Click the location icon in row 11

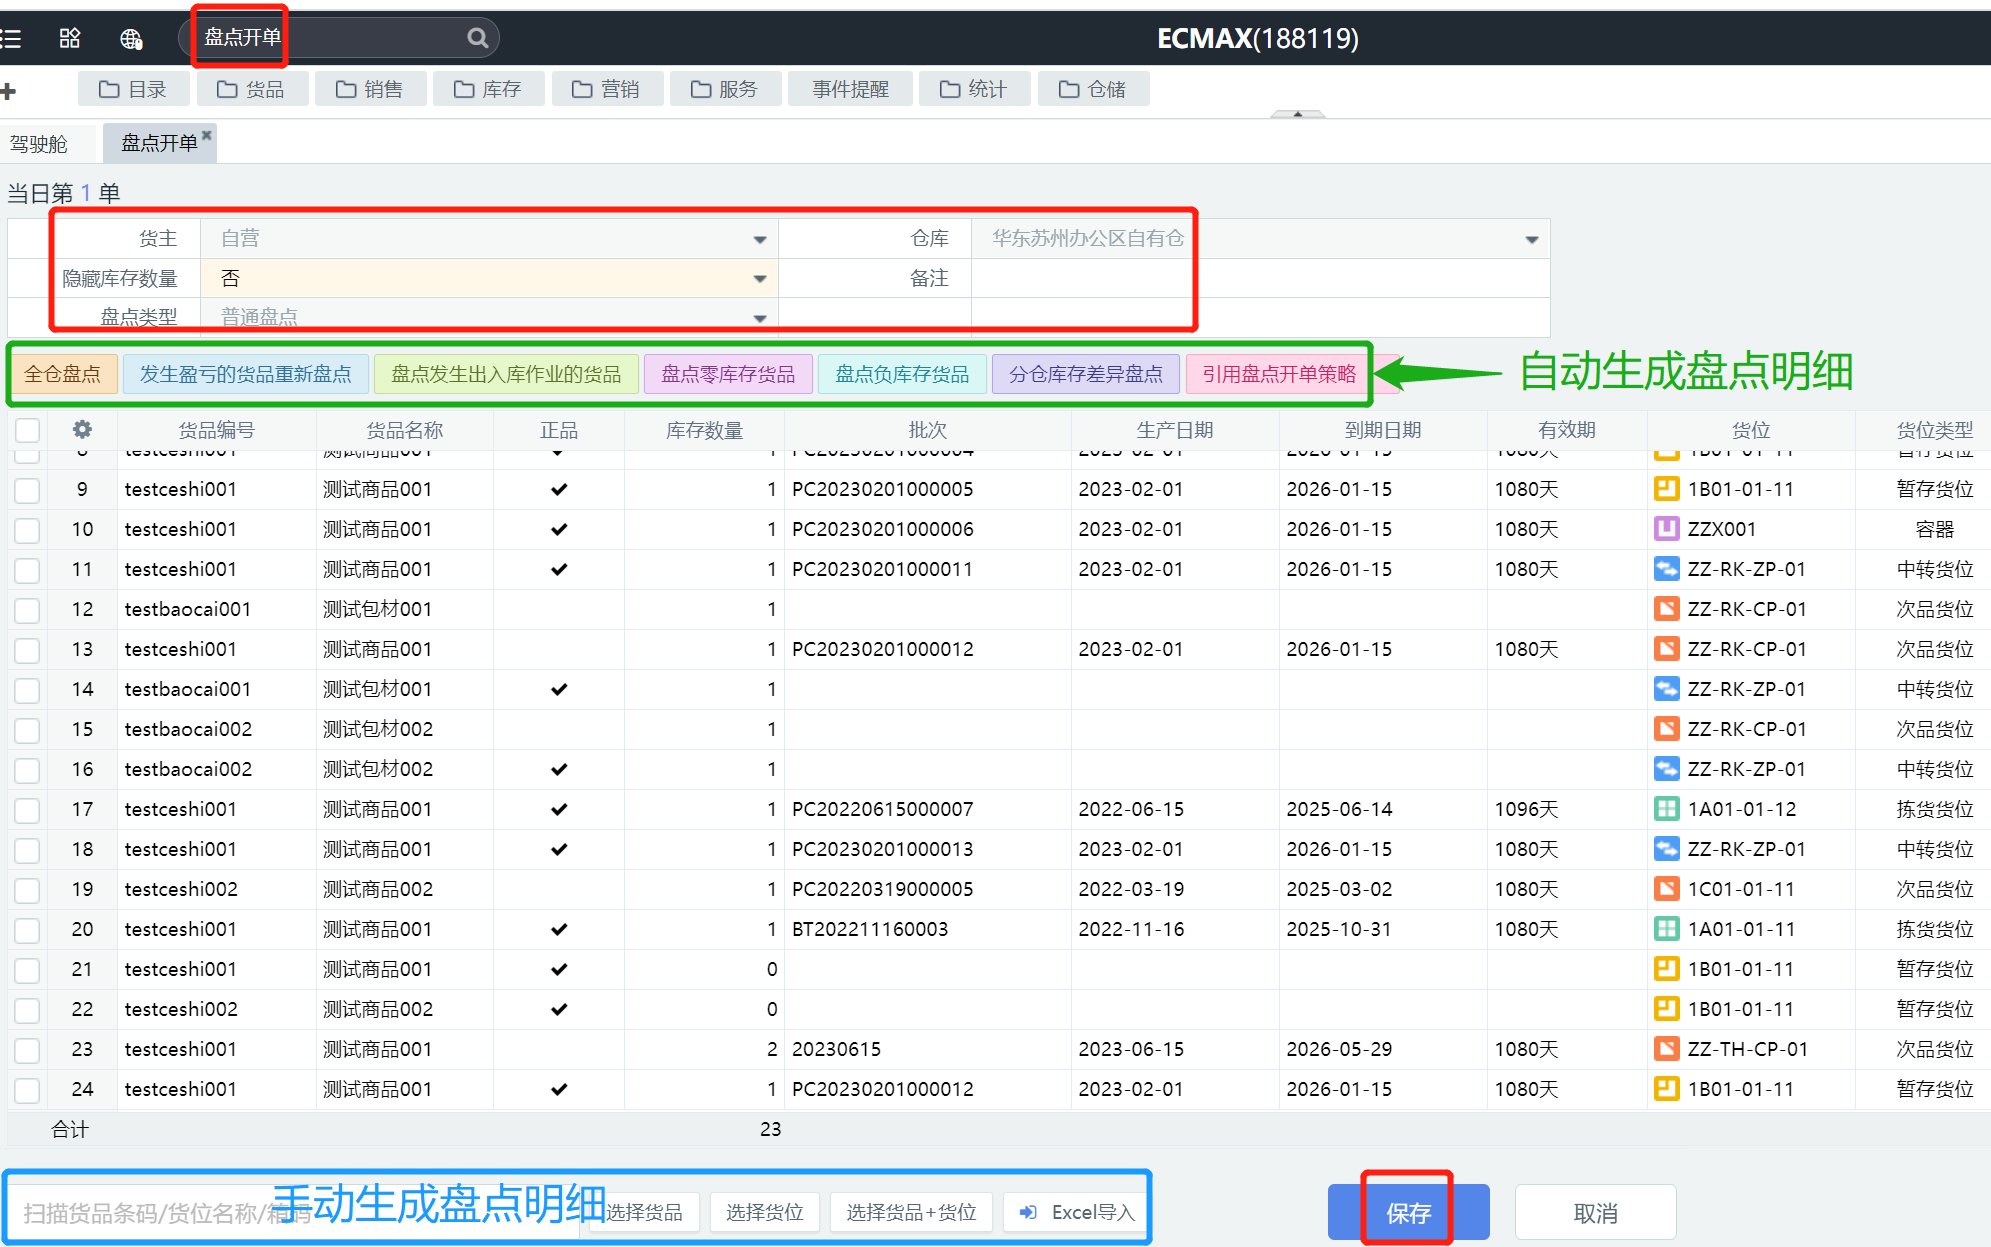click(x=1666, y=569)
